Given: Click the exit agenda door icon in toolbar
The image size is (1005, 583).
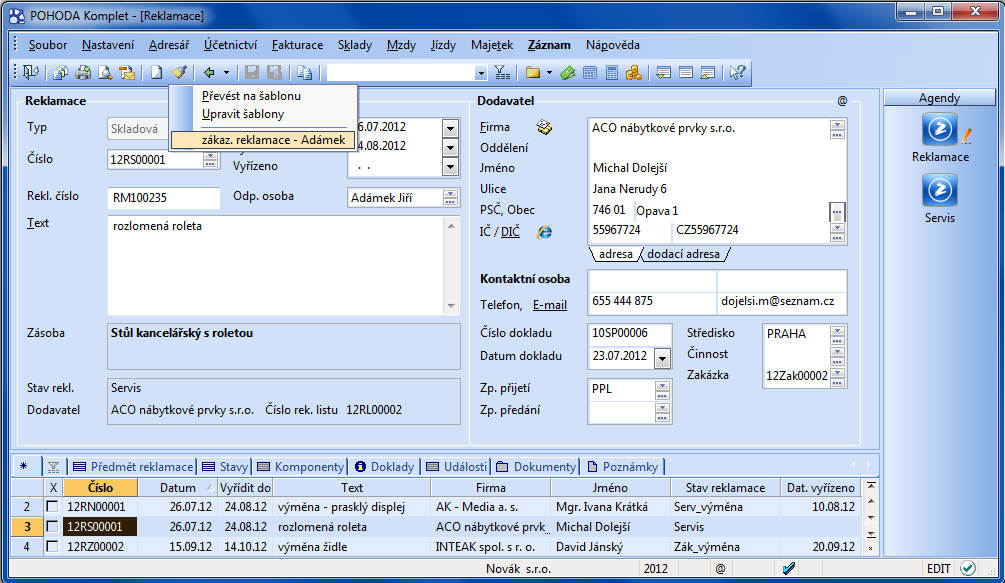Looking at the screenshot, I should (30, 72).
